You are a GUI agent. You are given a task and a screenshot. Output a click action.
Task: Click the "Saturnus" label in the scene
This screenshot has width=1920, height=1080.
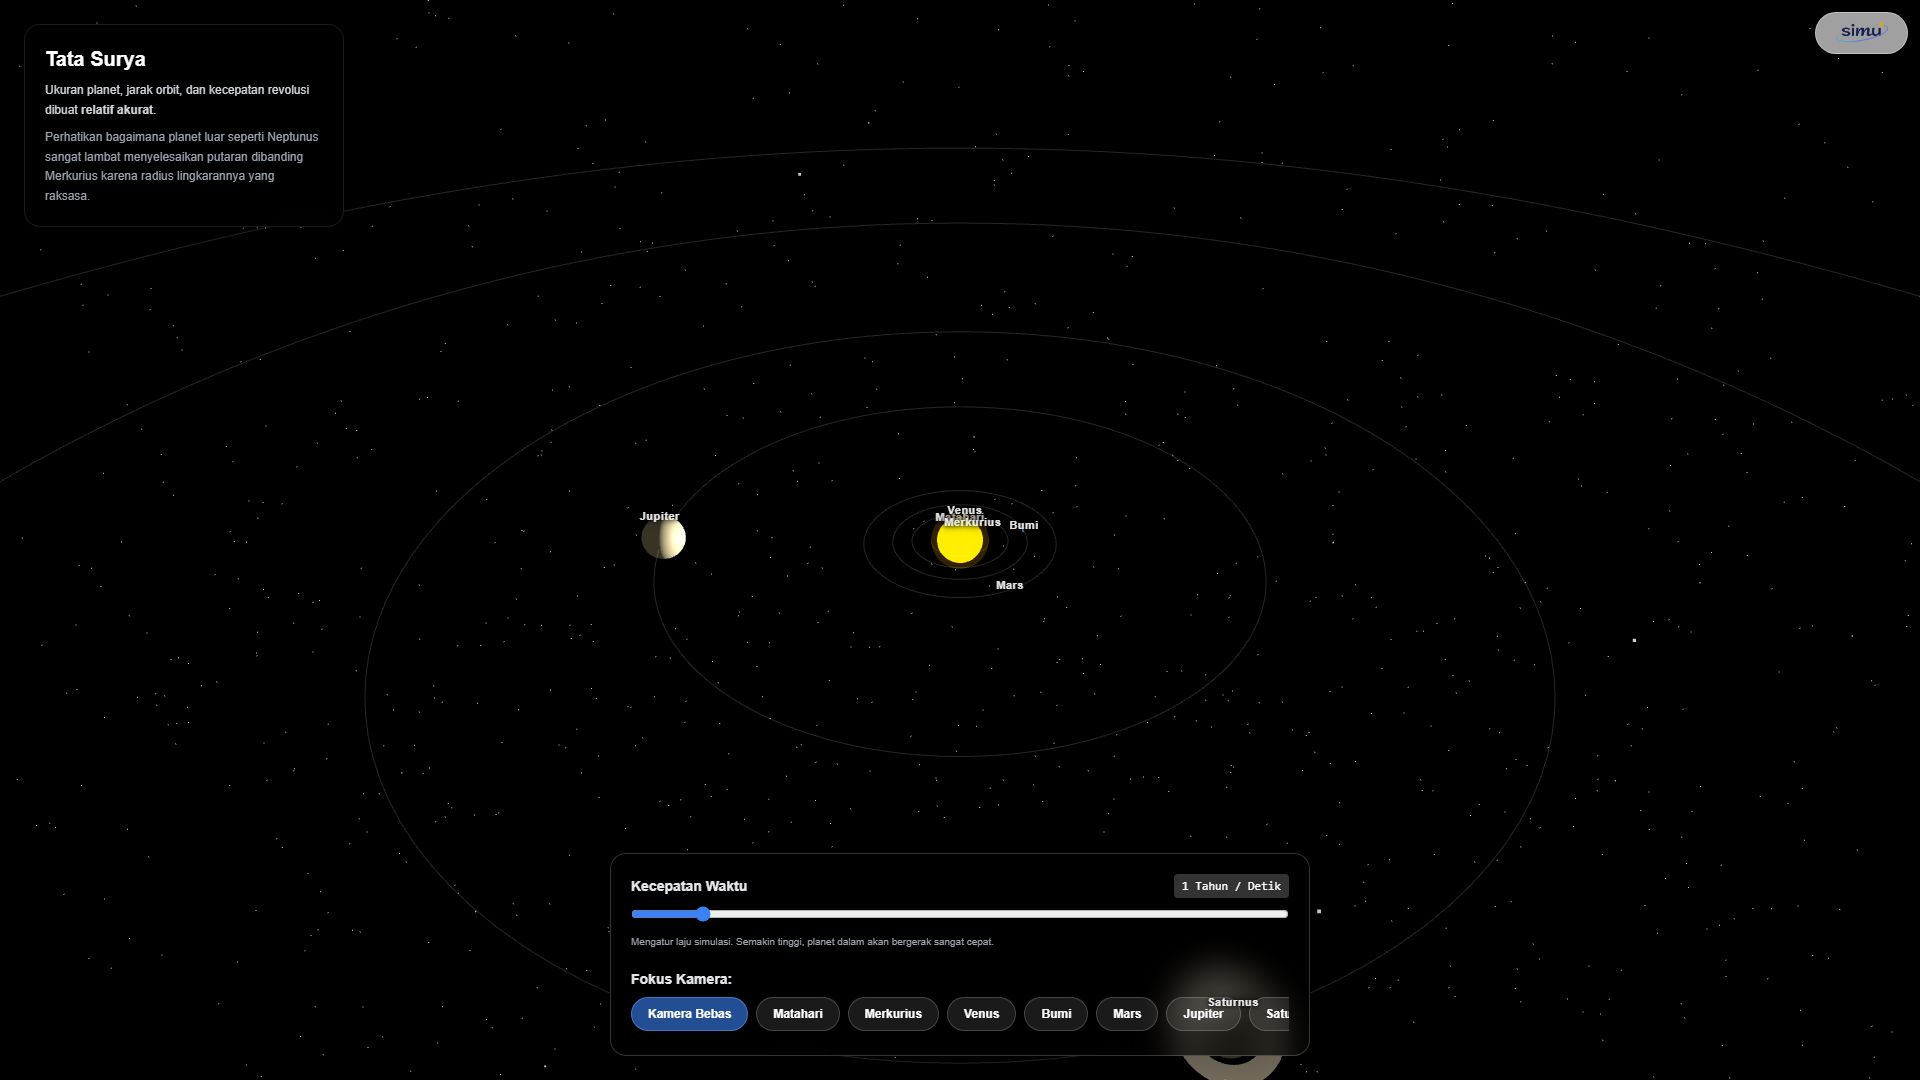[1233, 1002]
